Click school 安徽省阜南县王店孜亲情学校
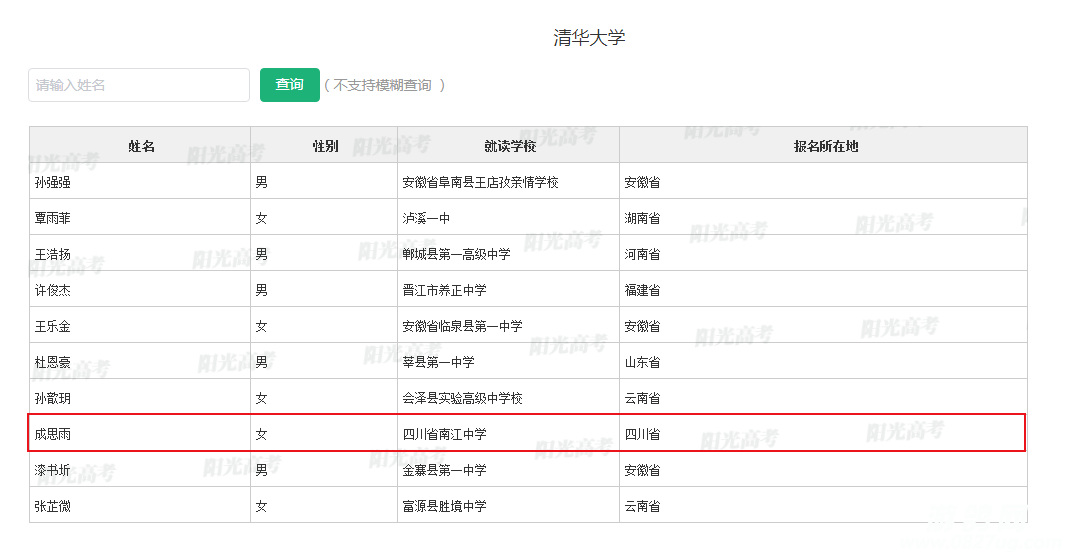 pos(481,182)
